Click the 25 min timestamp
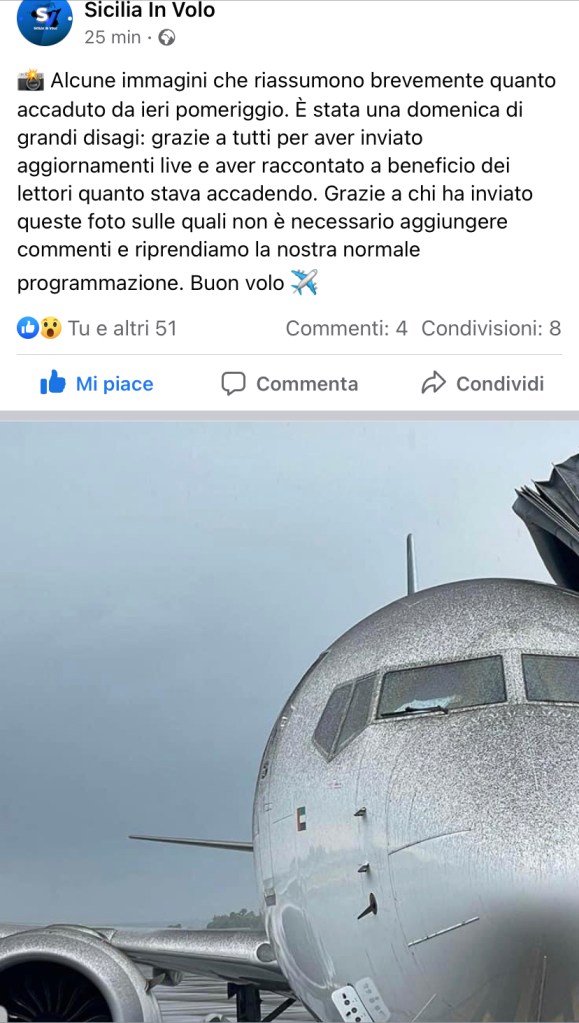The width and height of the screenshot is (579, 1023). [112, 38]
